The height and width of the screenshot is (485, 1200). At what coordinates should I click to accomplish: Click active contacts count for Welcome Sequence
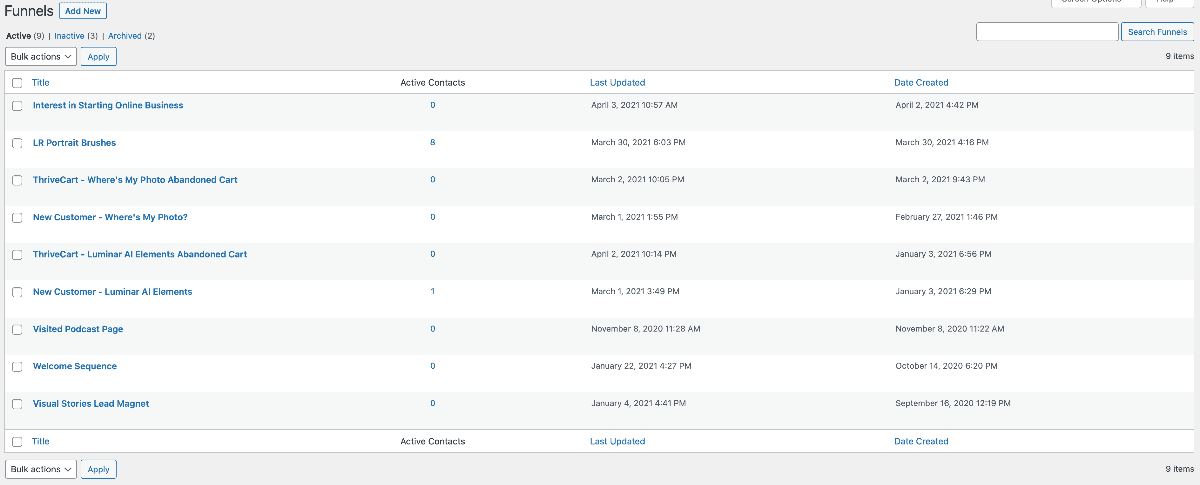(433, 366)
